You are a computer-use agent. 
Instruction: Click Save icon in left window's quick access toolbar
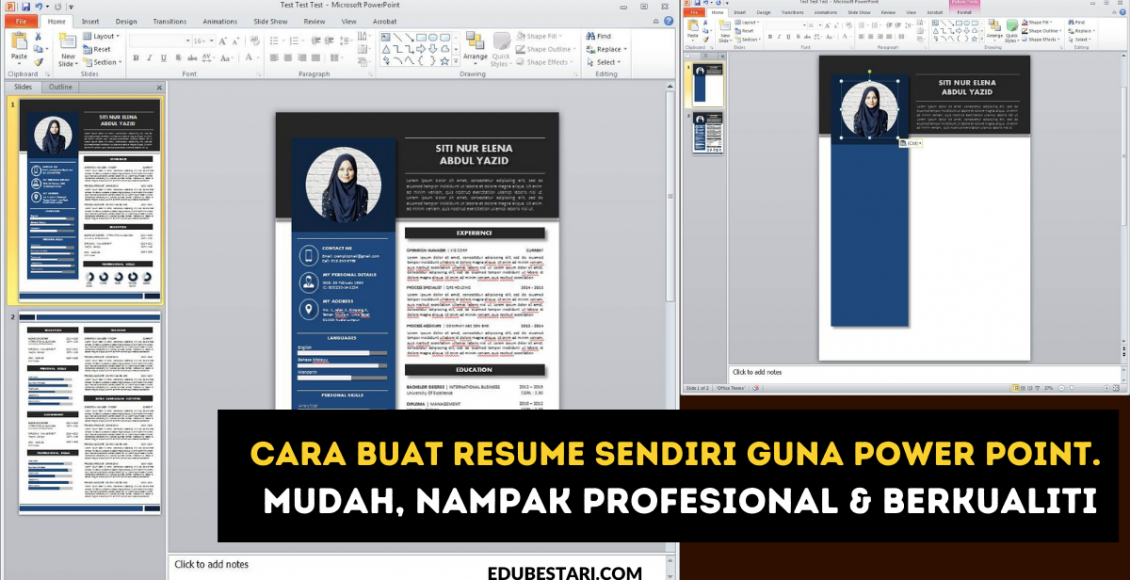(x=26, y=6)
